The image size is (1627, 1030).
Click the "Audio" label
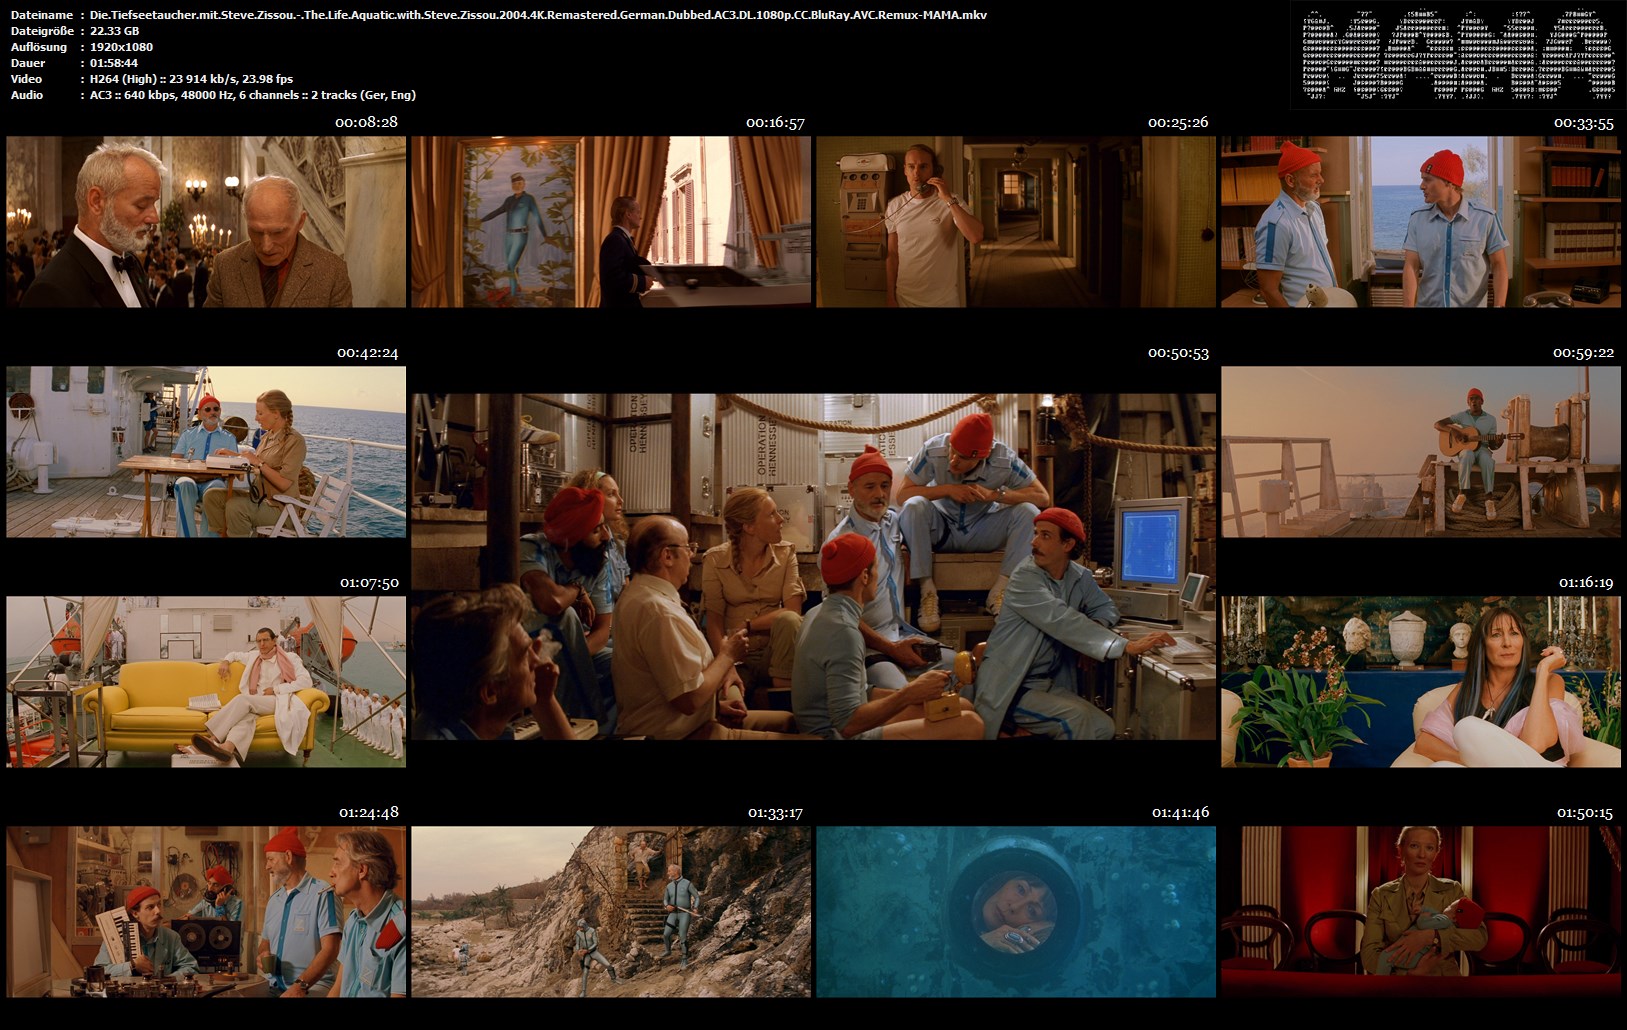[27, 95]
